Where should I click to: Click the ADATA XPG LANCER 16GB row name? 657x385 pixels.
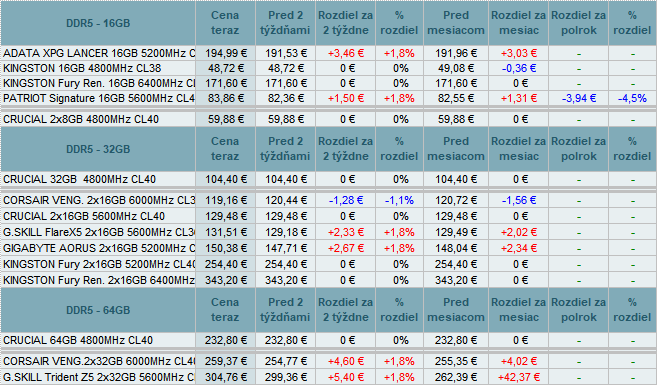(99, 53)
